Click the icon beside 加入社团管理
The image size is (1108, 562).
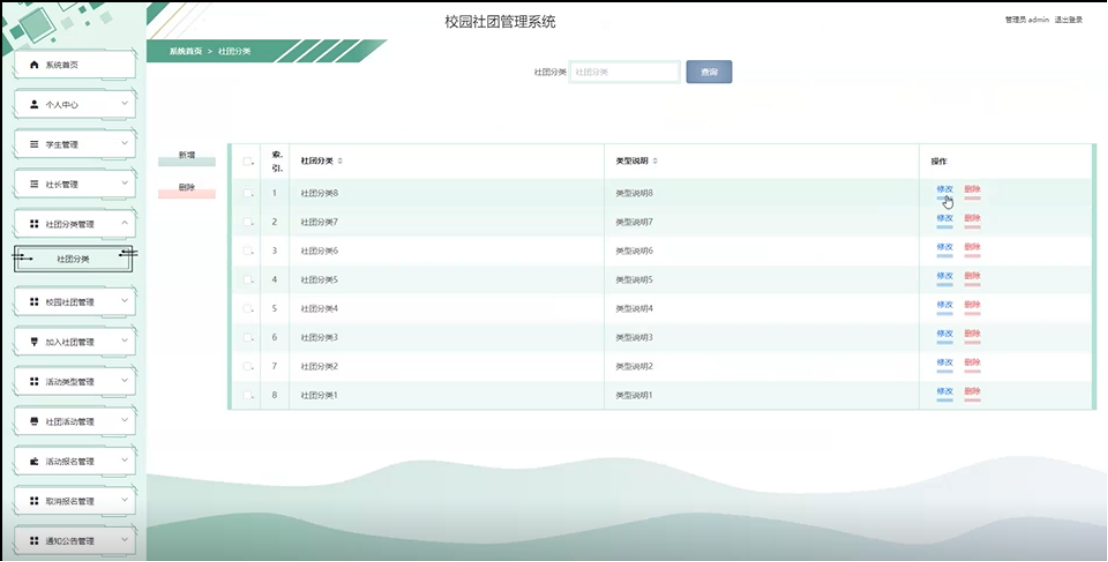pos(34,342)
